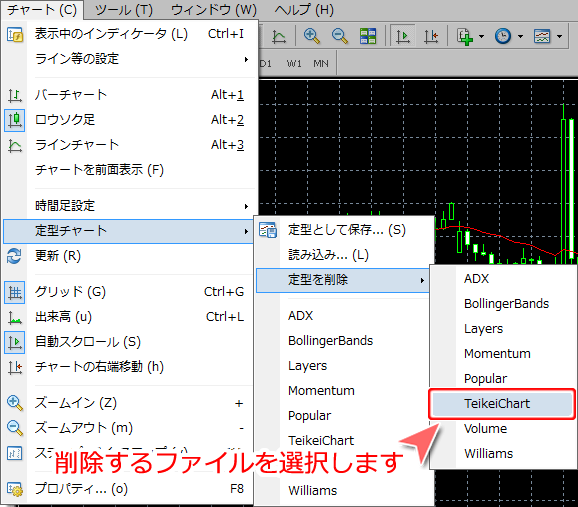Image resolution: width=578 pixels, height=507 pixels.
Task: Click 表示中のインディケータ menu entry
Action: (x=128, y=34)
